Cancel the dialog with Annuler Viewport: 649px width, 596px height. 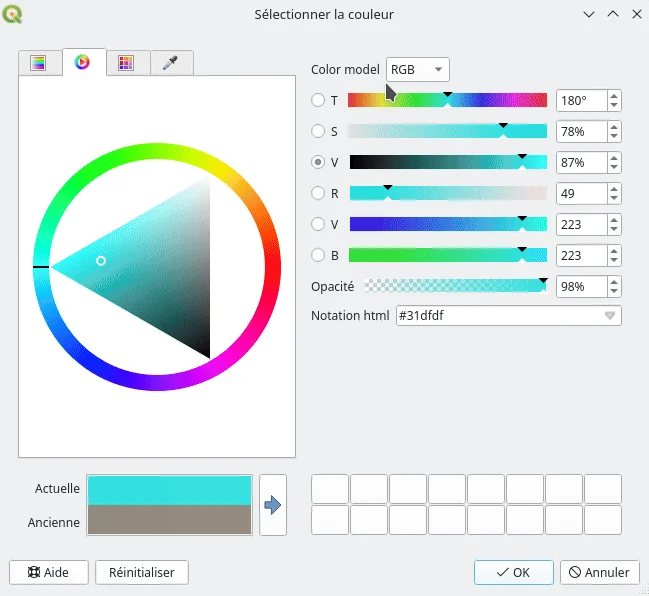(600, 572)
